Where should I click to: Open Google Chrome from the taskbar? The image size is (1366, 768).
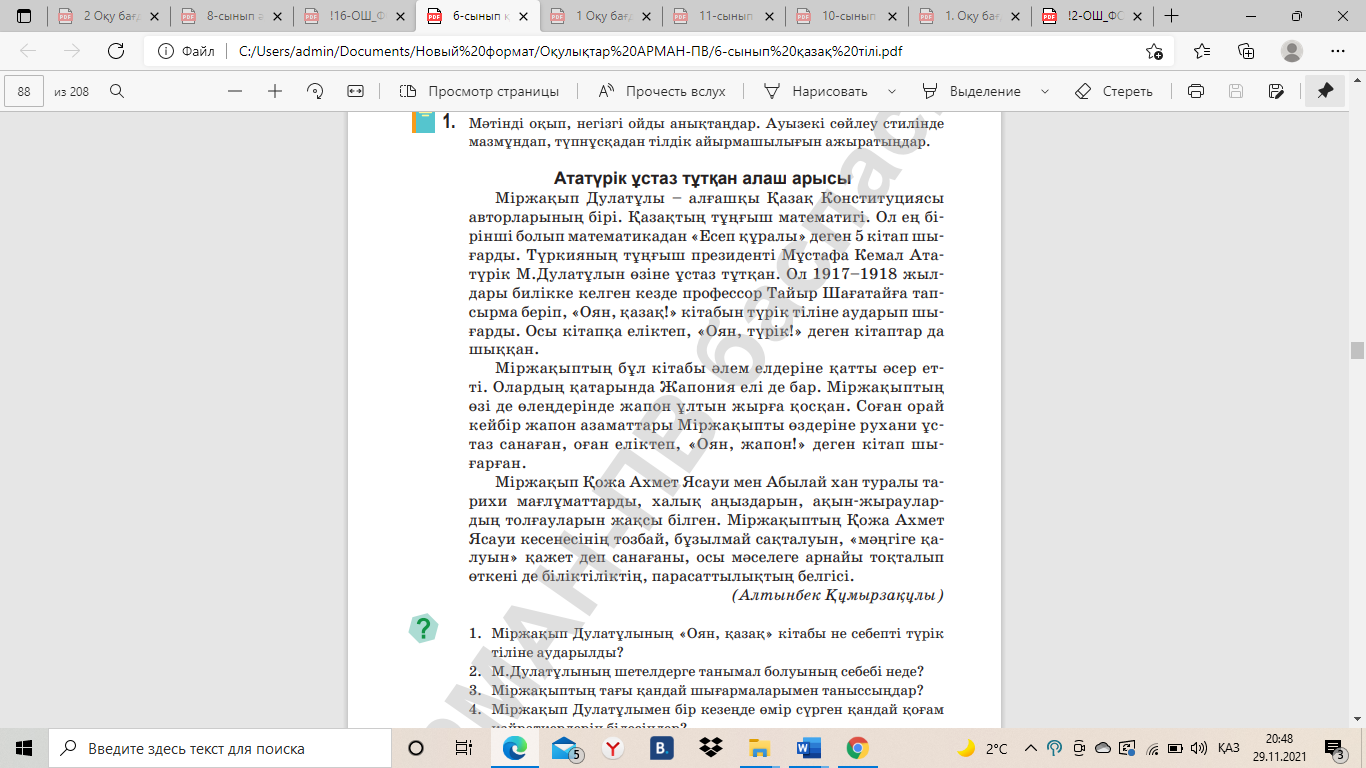[x=857, y=748]
